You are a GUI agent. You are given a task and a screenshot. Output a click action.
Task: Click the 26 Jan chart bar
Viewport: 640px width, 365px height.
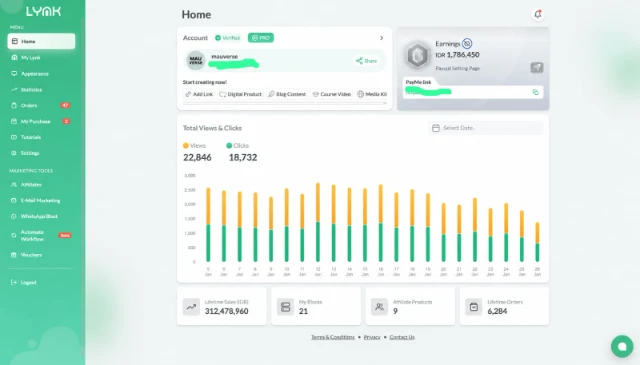[538, 242]
